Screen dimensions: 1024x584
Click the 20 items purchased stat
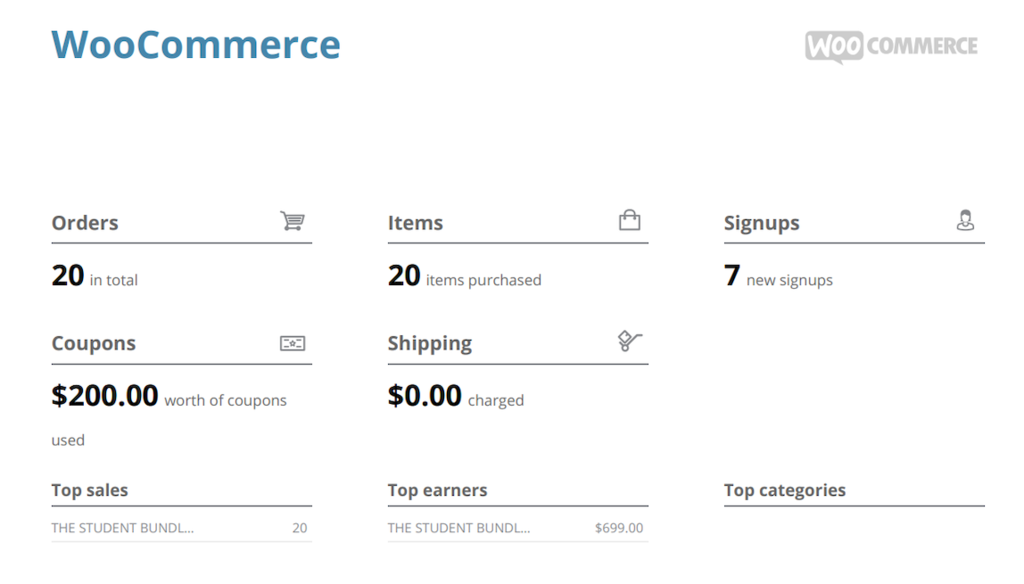(465, 277)
